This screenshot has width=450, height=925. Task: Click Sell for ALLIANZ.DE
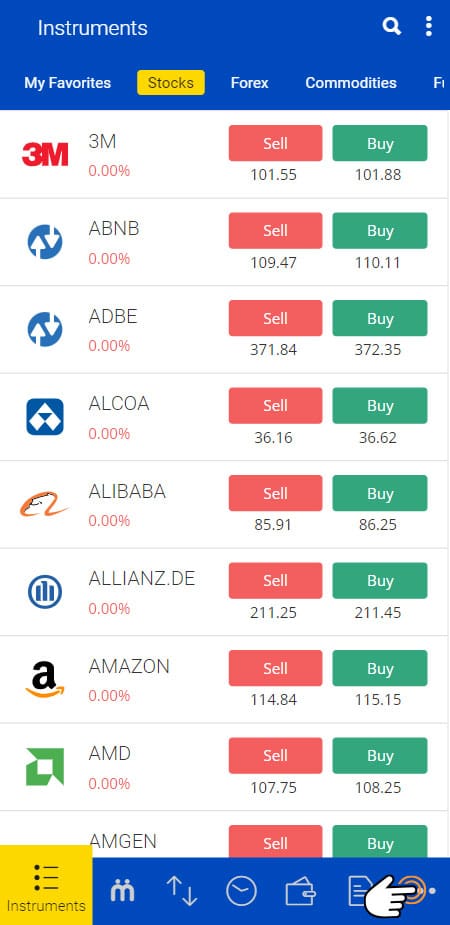pyautogui.click(x=275, y=580)
